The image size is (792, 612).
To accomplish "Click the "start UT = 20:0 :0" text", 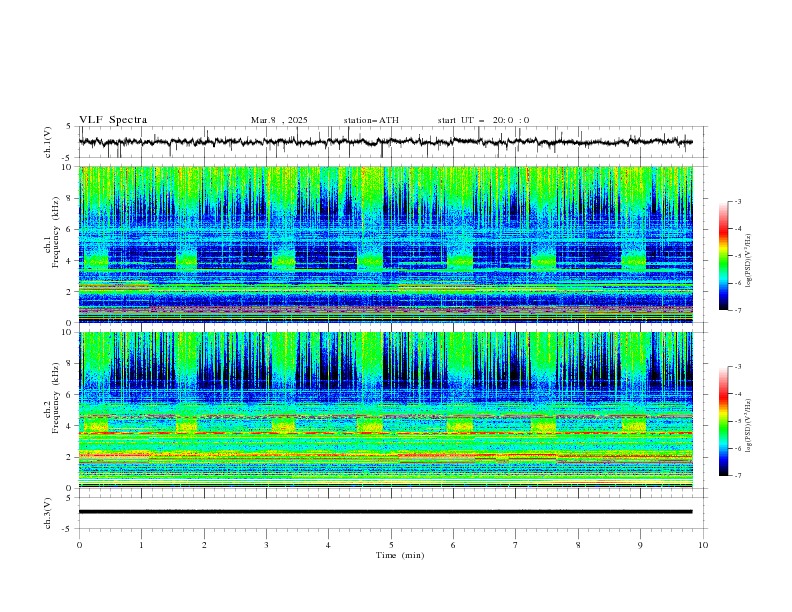I will click(483, 120).
